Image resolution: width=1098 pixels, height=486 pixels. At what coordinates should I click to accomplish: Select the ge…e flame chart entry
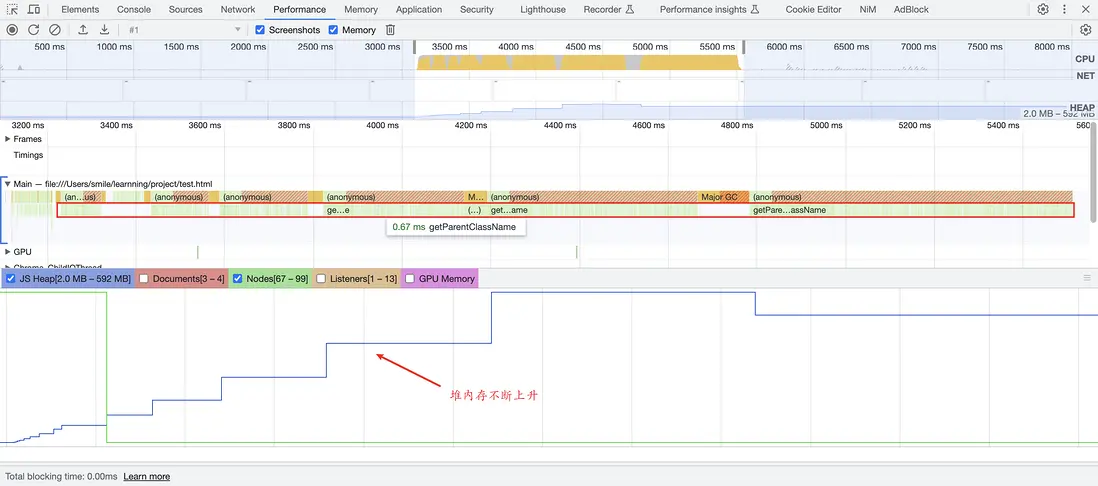[394, 210]
